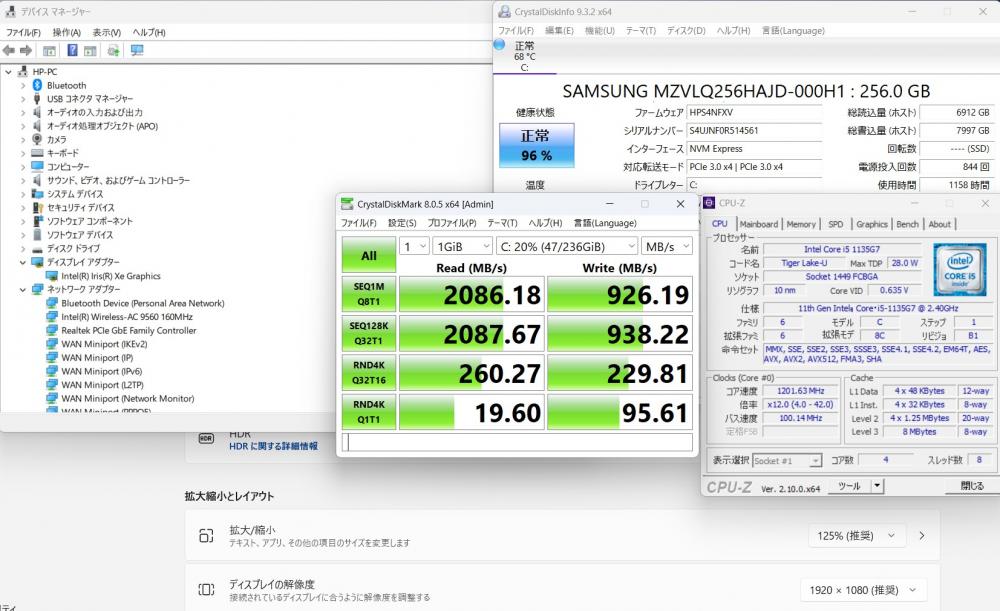Run the RND4K Q32T16 test button
The image size is (1000, 611).
click(369, 372)
